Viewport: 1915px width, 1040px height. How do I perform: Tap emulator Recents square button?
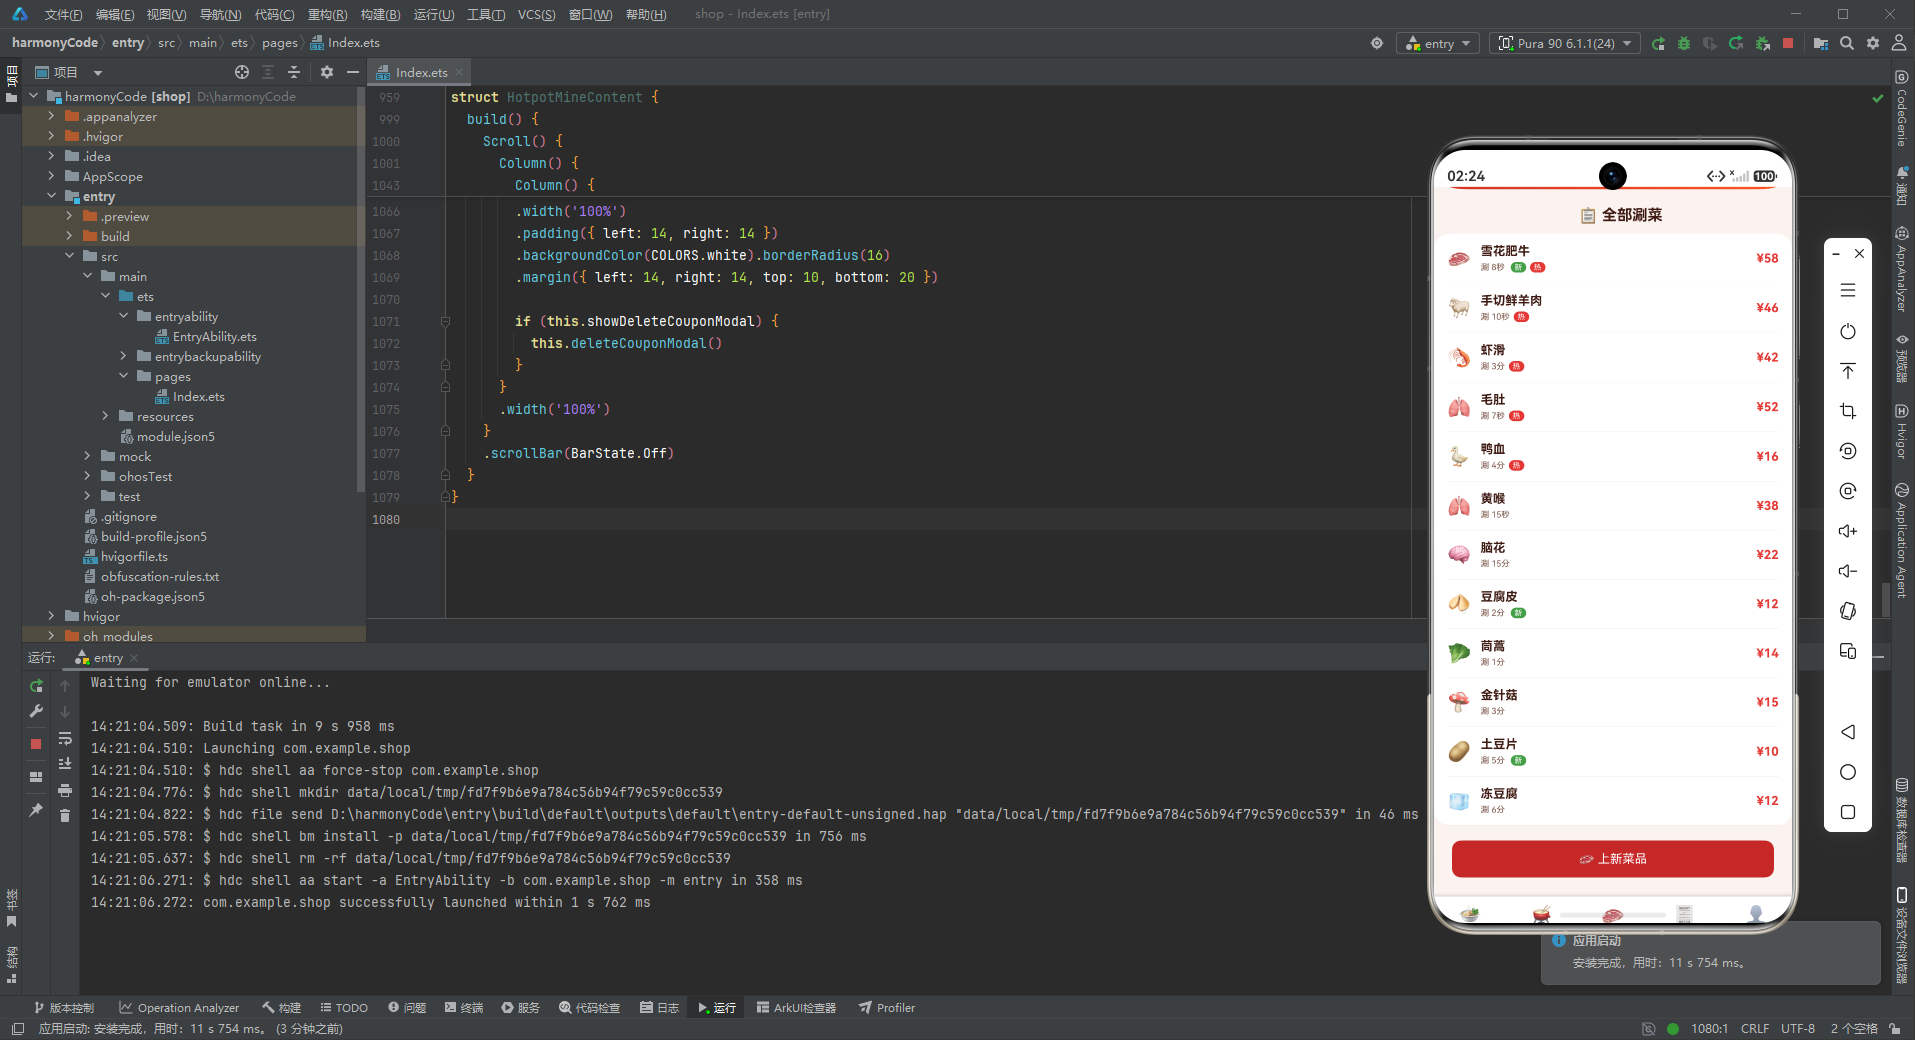pyautogui.click(x=1848, y=812)
